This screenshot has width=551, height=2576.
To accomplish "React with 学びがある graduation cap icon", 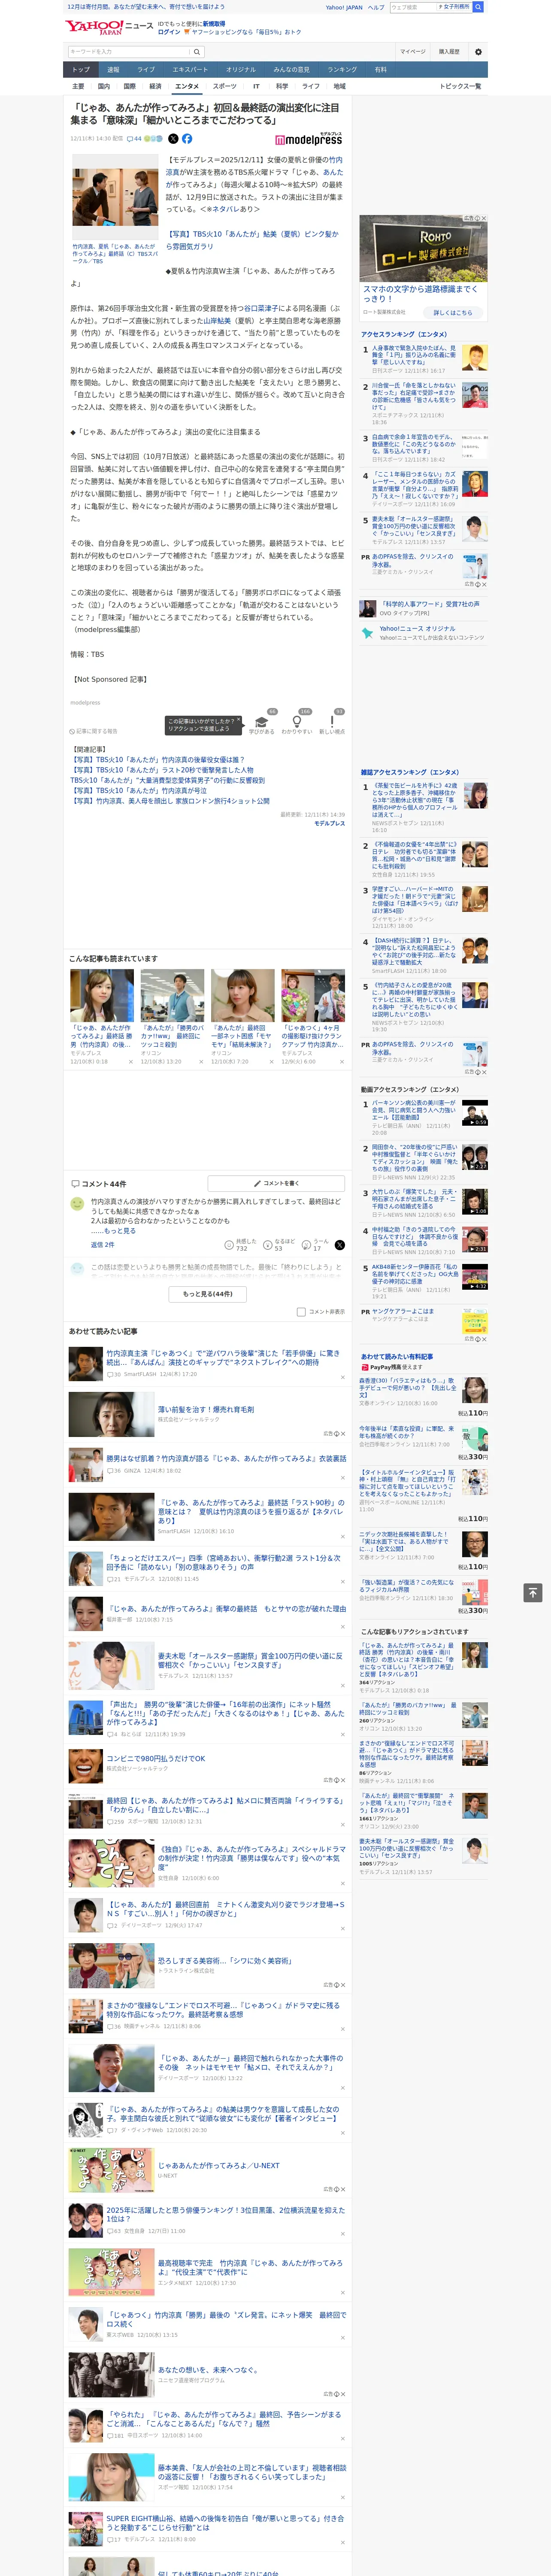I will [x=261, y=722].
